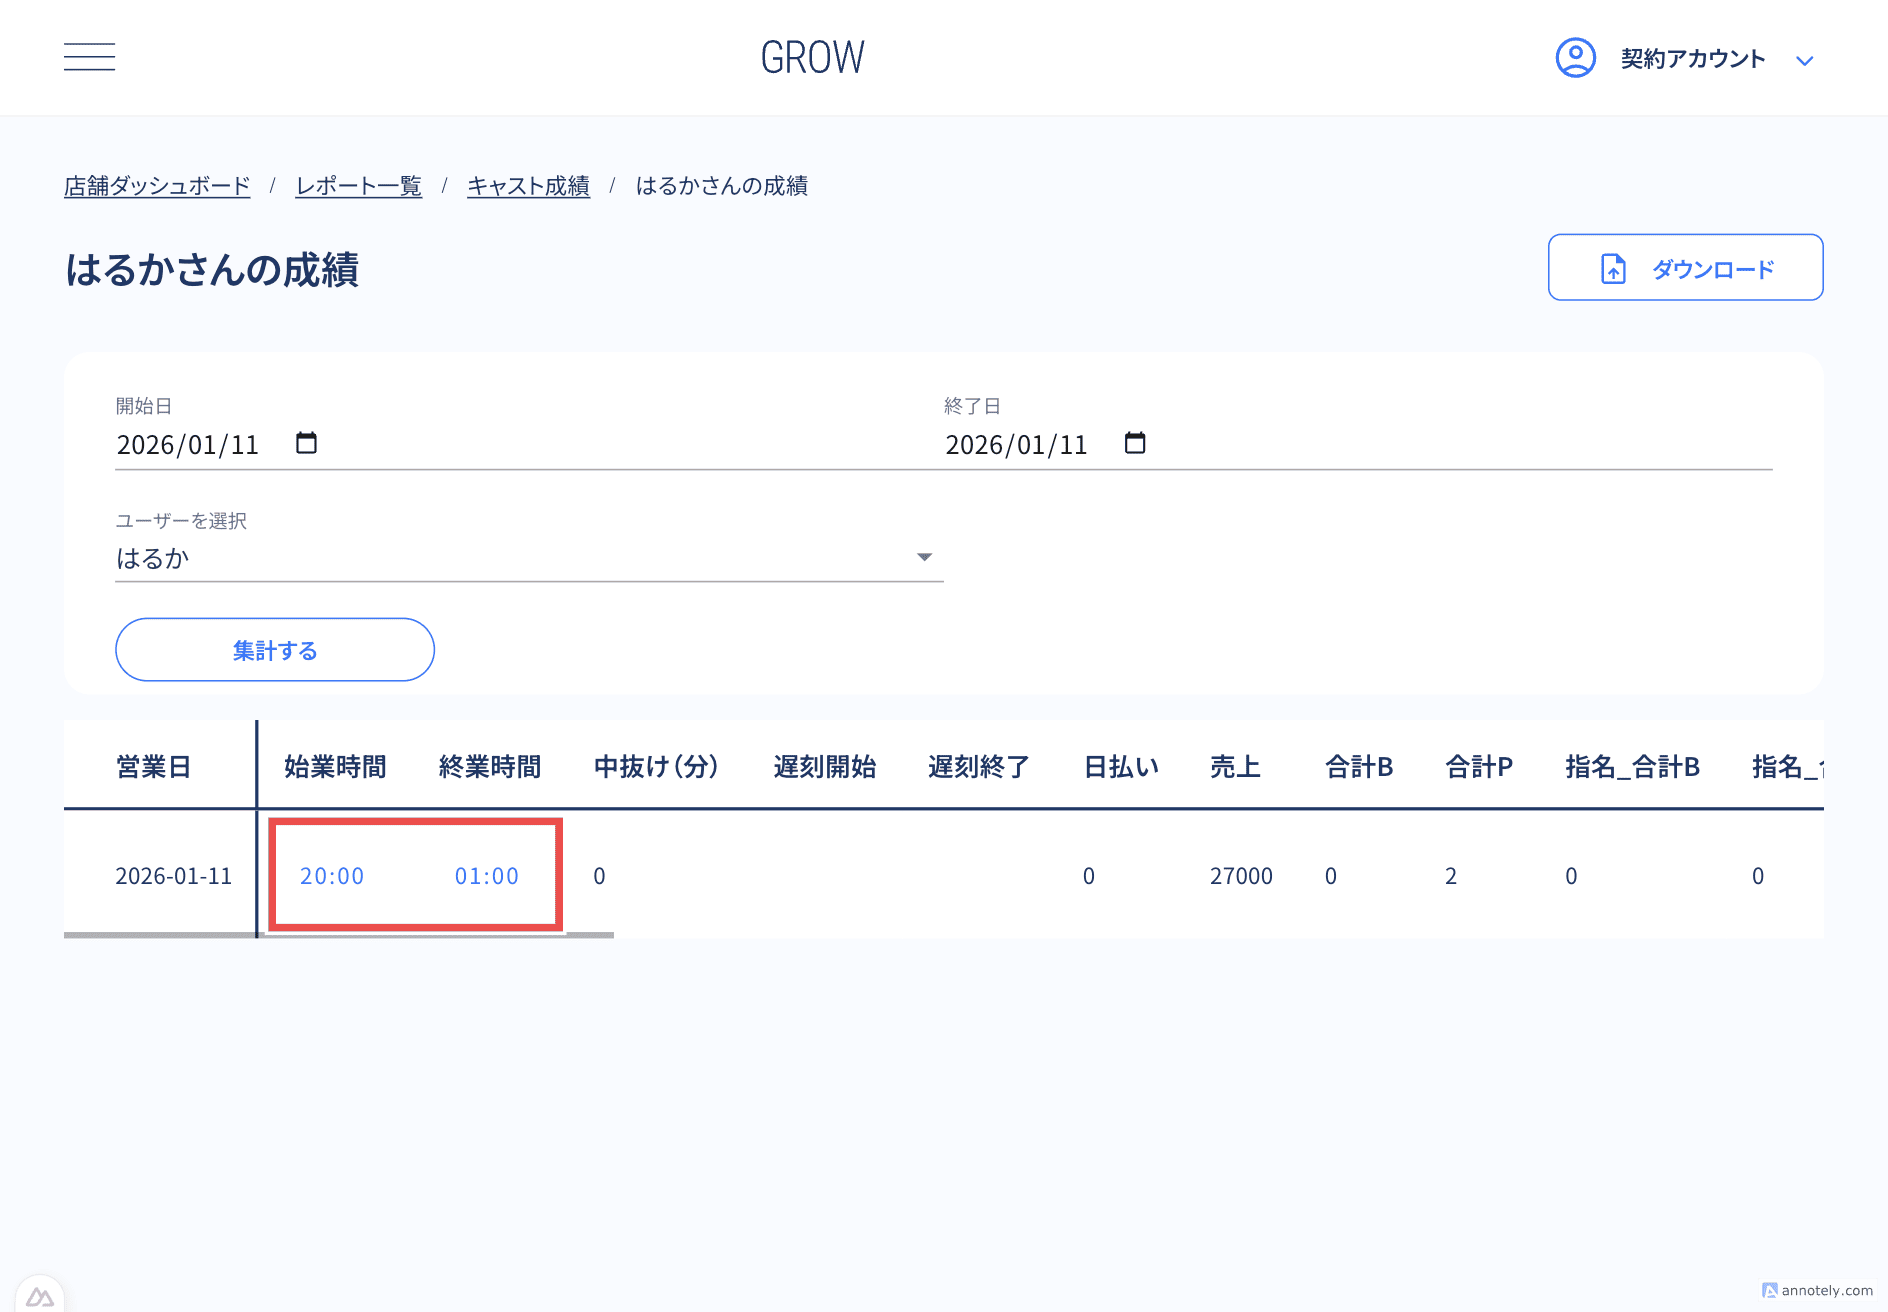Image resolution: width=1888 pixels, height=1312 pixels.
Task: Open the 01:00 end time link
Action: [487, 875]
